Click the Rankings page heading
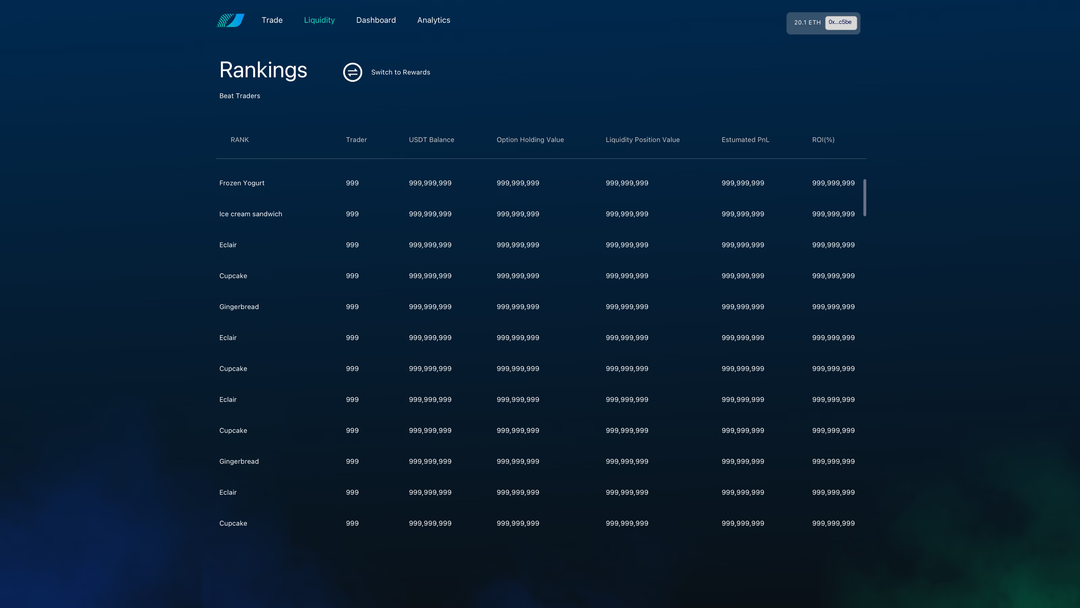This screenshot has height=608, width=1080. pyautogui.click(x=263, y=70)
